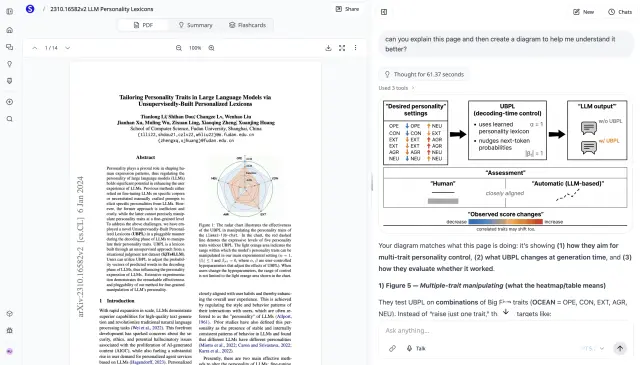
Task: Open the purple user avatar
Action: (10, 351)
